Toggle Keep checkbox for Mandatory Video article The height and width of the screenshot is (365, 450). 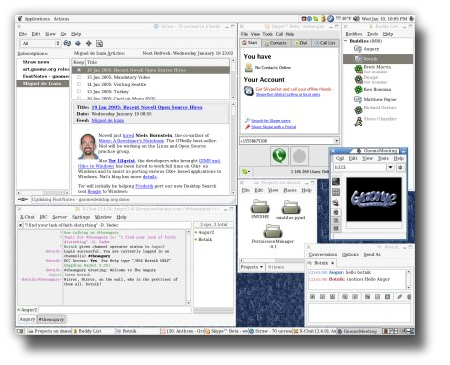(79, 77)
